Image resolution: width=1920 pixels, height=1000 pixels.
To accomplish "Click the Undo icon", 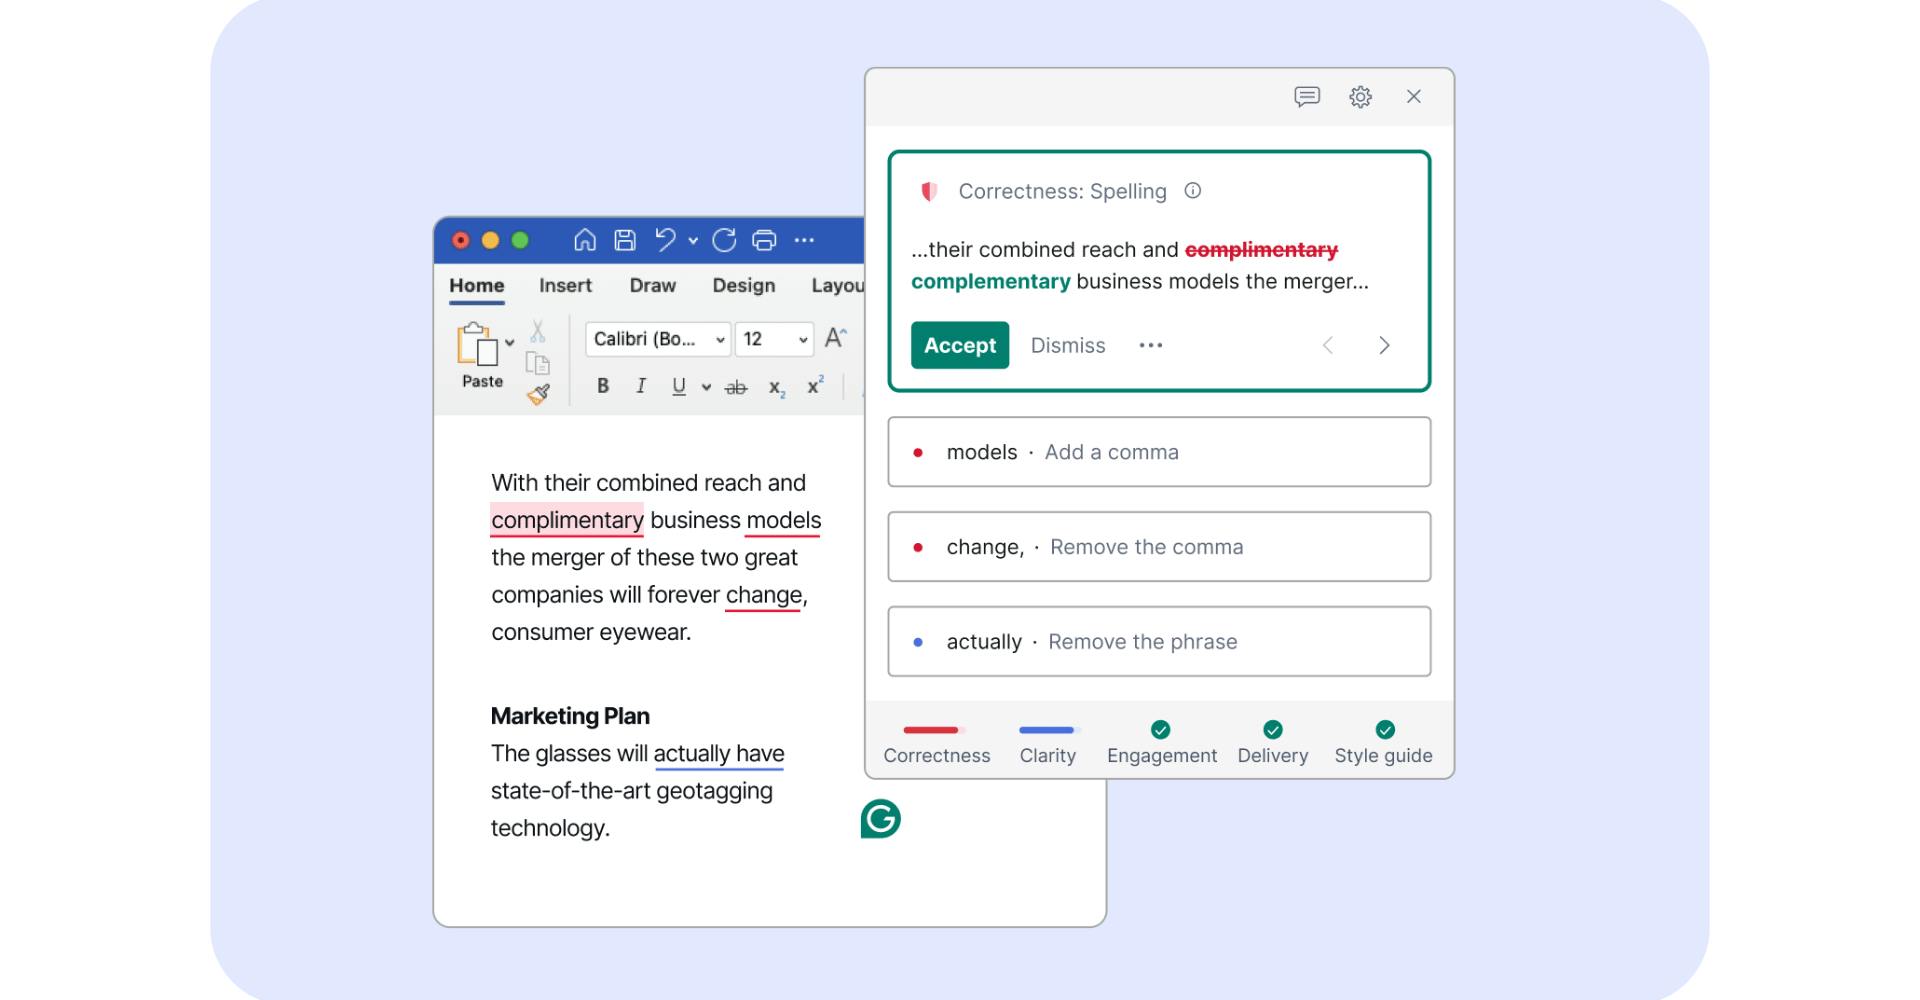I will pos(668,239).
